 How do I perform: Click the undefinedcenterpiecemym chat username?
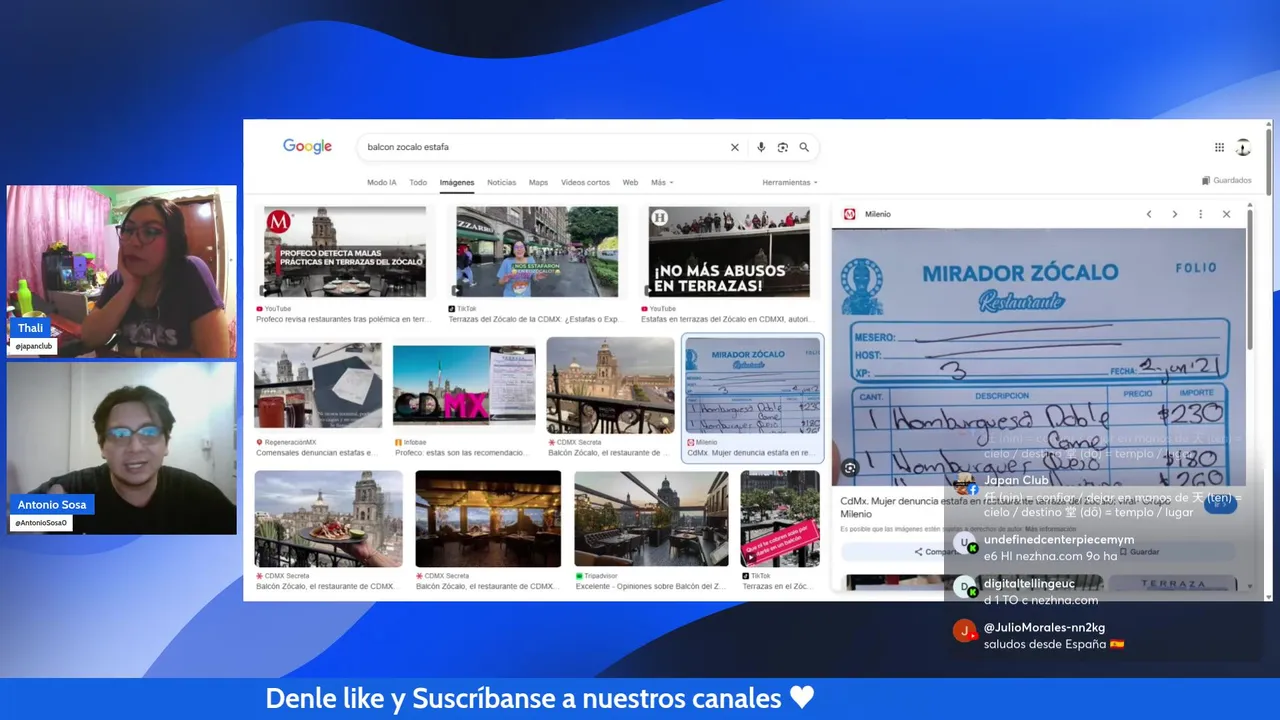[1059, 539]
